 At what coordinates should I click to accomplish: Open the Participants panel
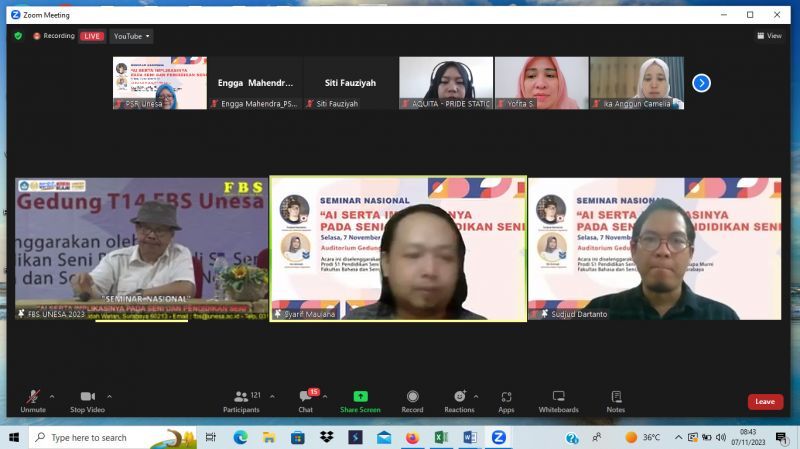coord(240,400)
